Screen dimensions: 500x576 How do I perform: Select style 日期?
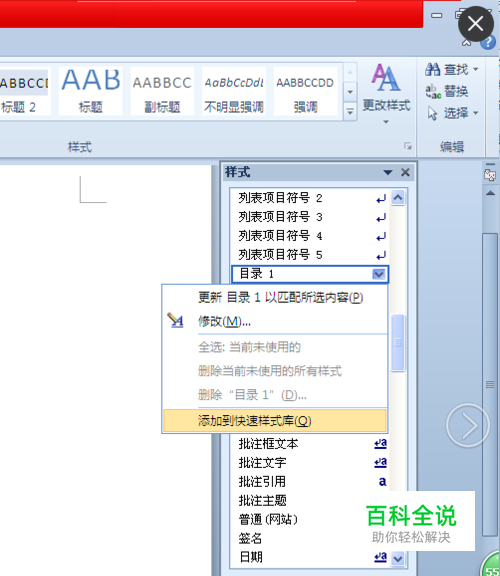pos(310,558)
